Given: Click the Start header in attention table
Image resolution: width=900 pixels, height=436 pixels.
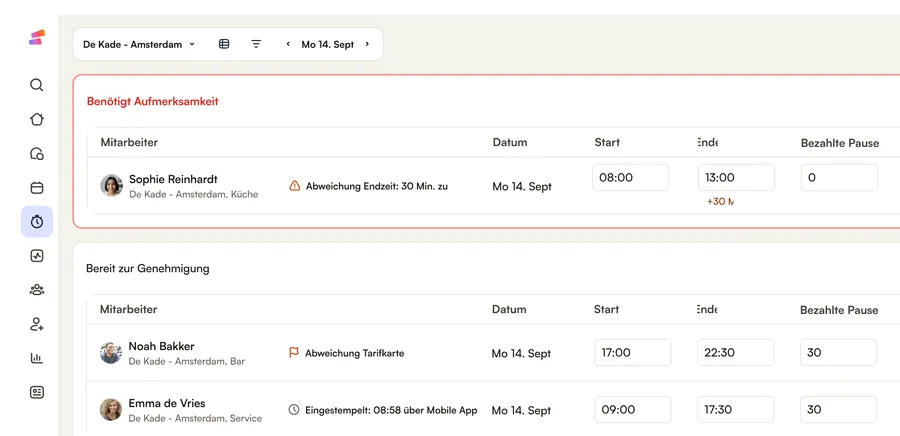Looking at the screenshot, I should pos(607,142).
